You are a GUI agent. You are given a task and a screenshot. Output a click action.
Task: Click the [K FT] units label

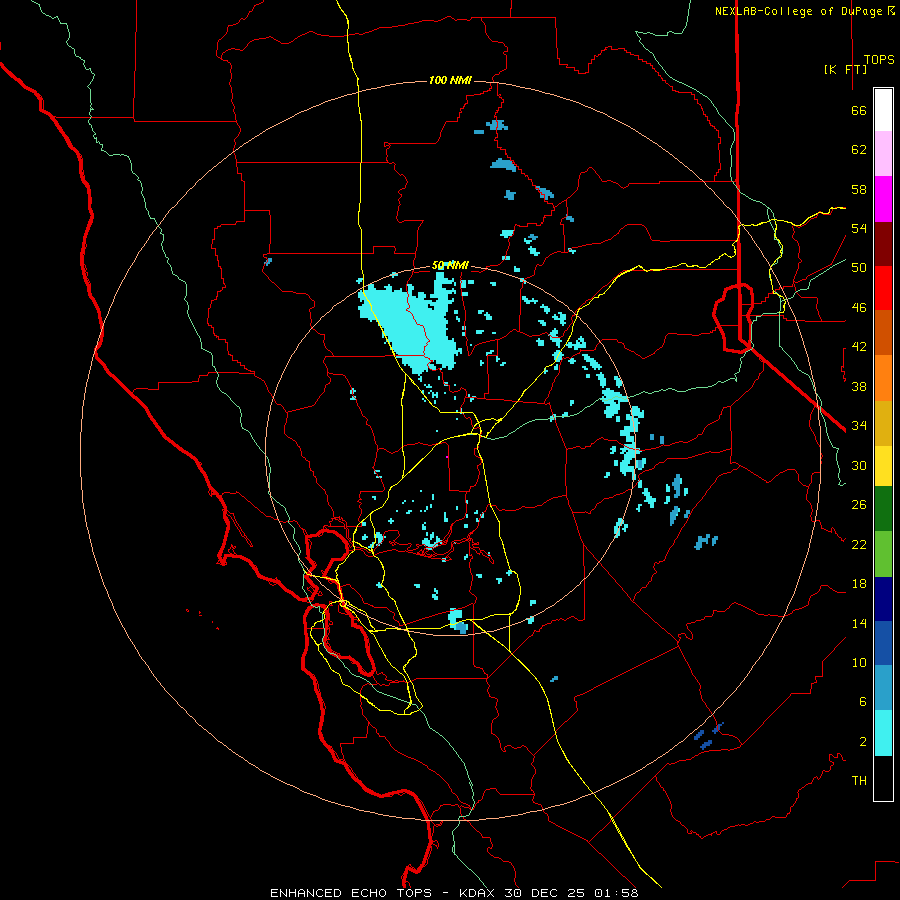[845, 69]
